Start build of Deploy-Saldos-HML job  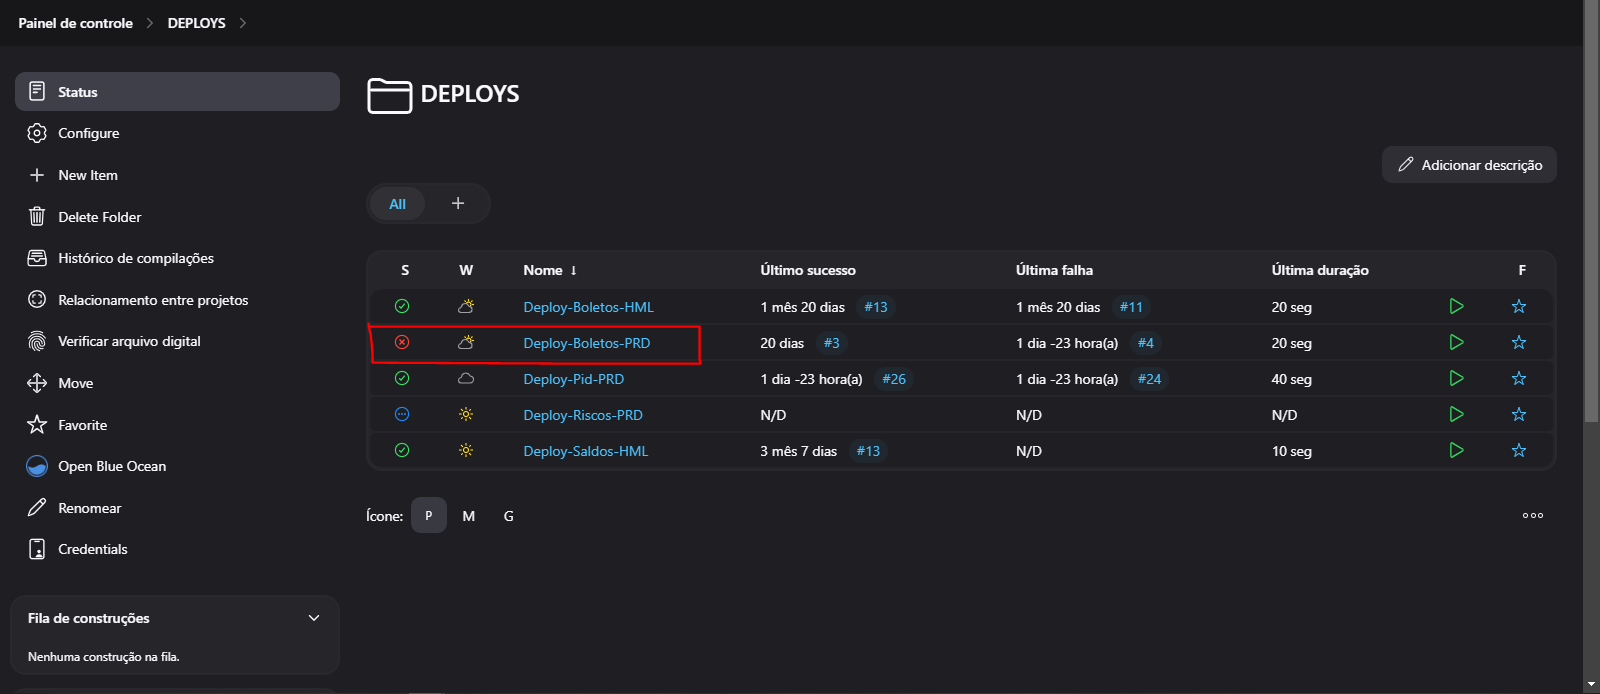point(1456,451)
